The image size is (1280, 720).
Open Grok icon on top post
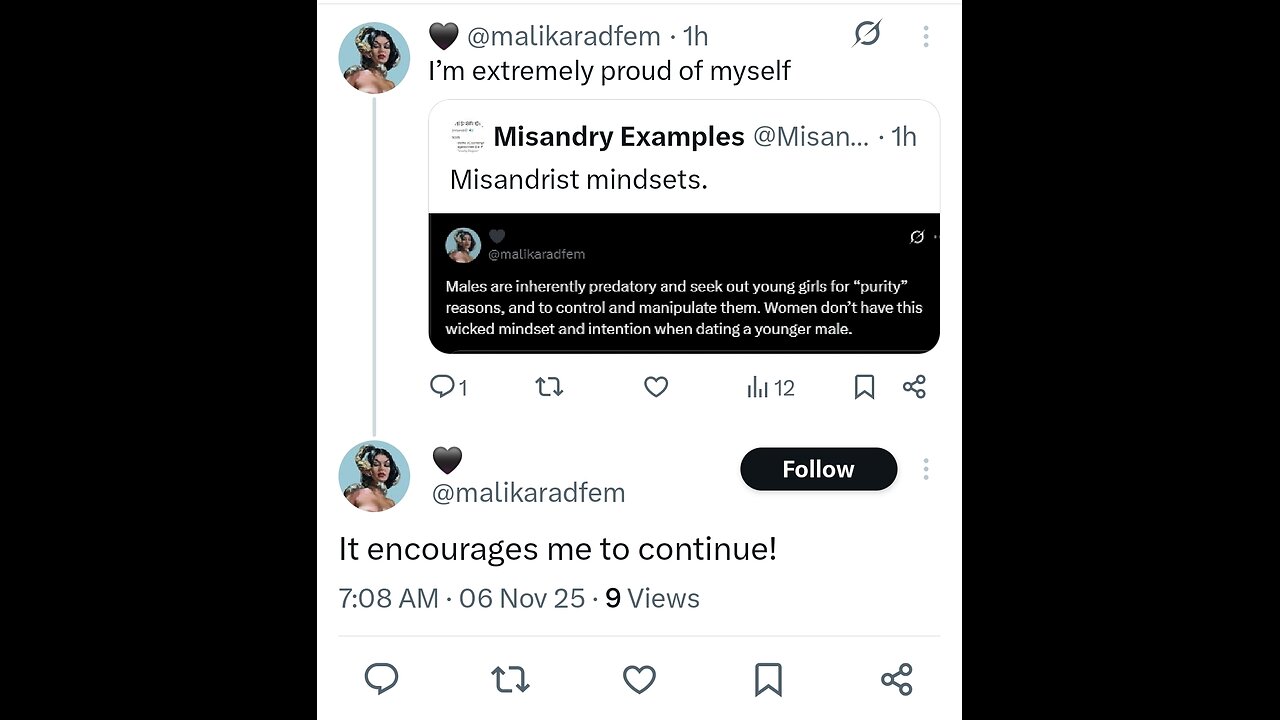[x=867, y=34]
